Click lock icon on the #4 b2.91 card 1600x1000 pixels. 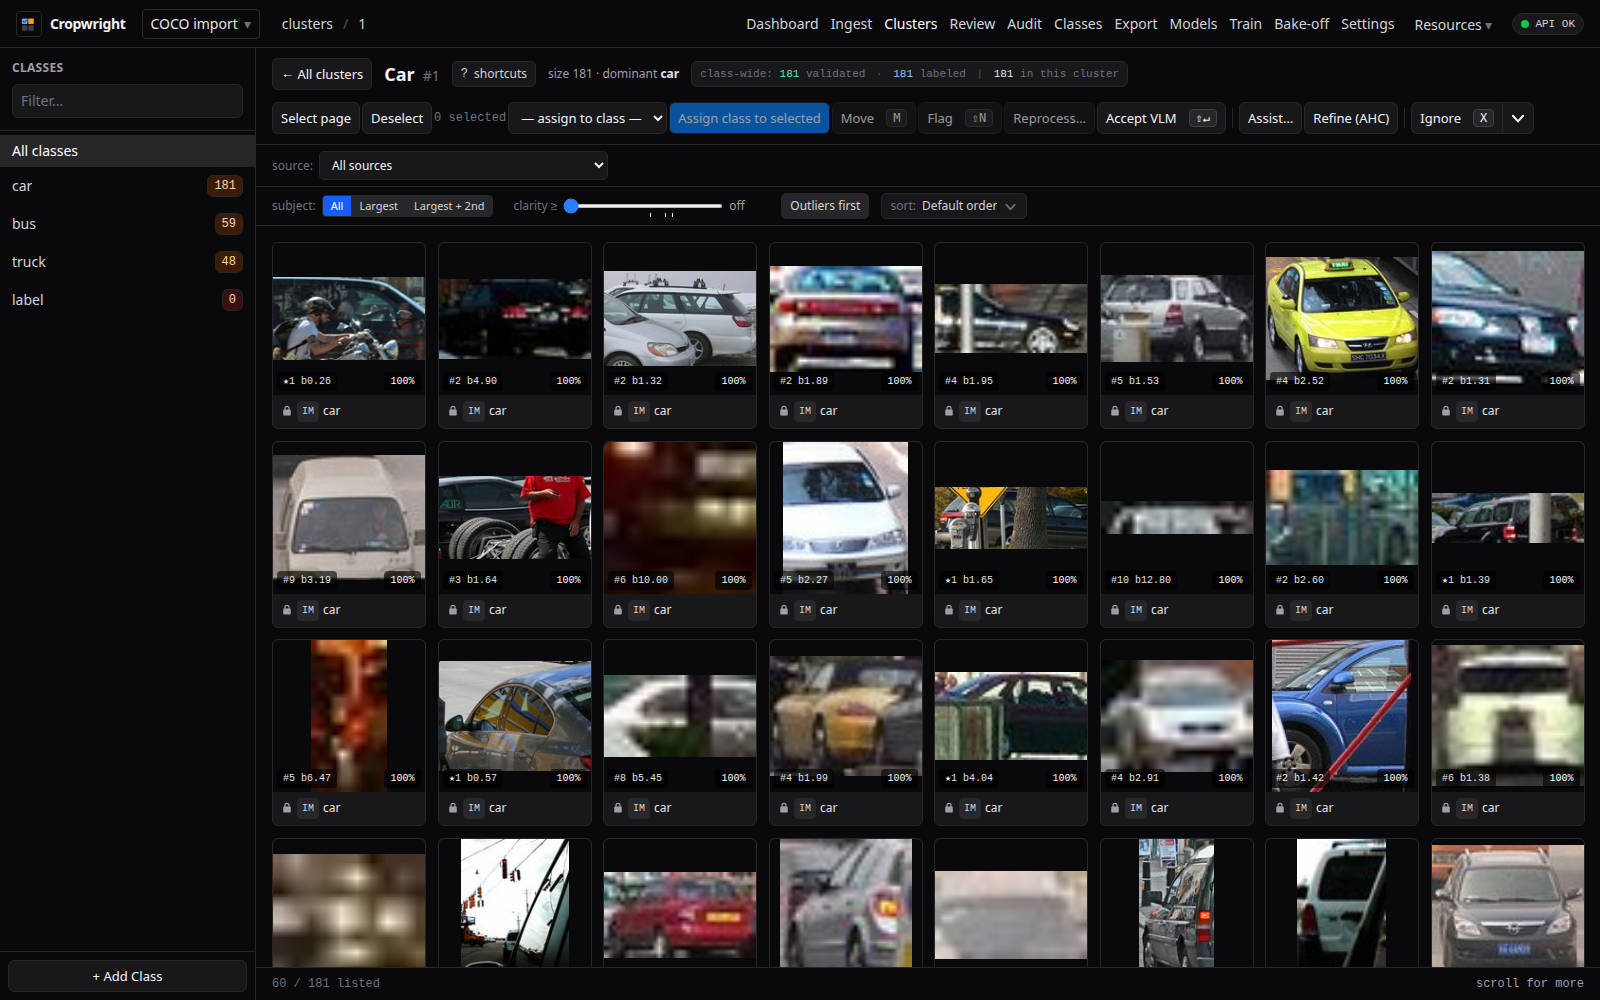click(1115, 808)
